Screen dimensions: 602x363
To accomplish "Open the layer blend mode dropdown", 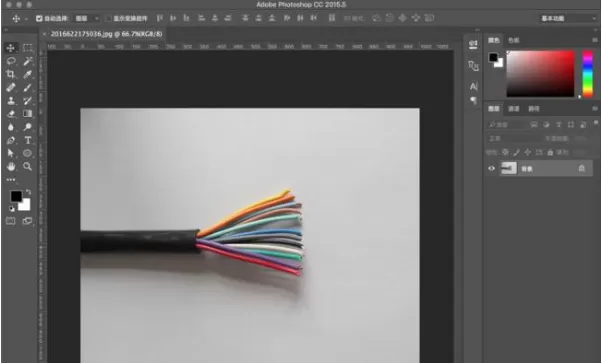I will 513,138.
